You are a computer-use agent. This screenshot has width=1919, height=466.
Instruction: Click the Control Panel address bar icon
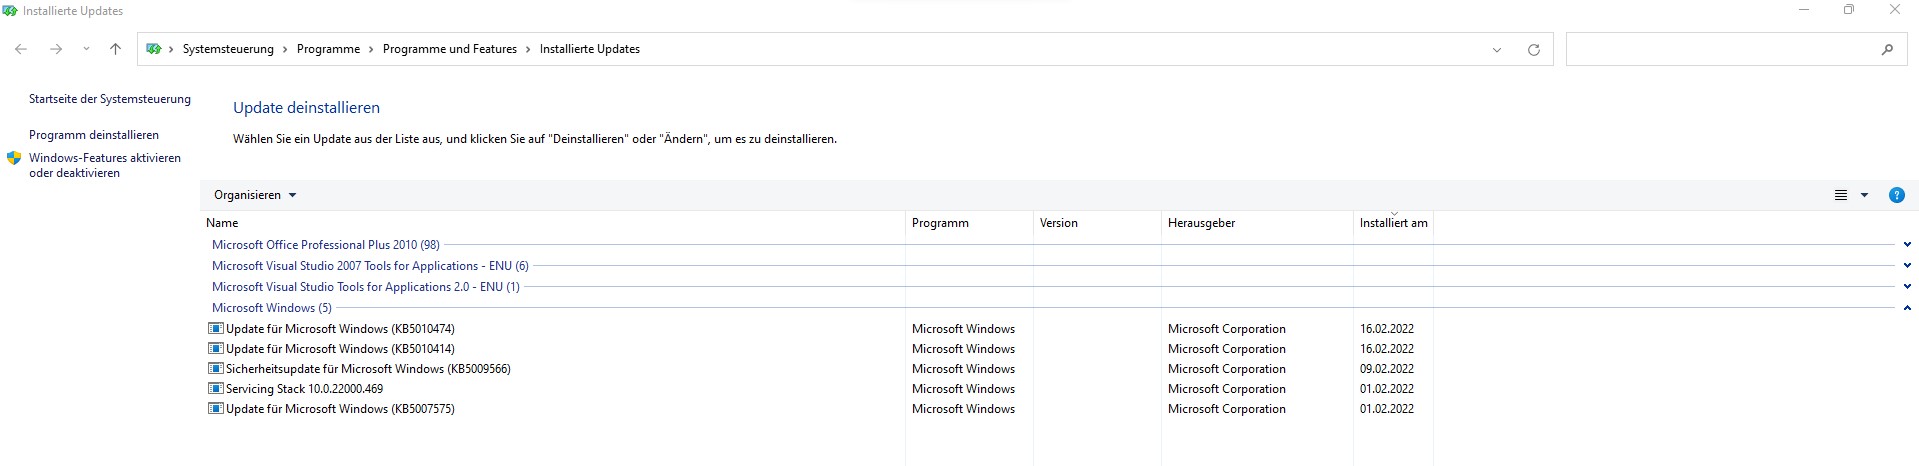click(x=154, y=49)
